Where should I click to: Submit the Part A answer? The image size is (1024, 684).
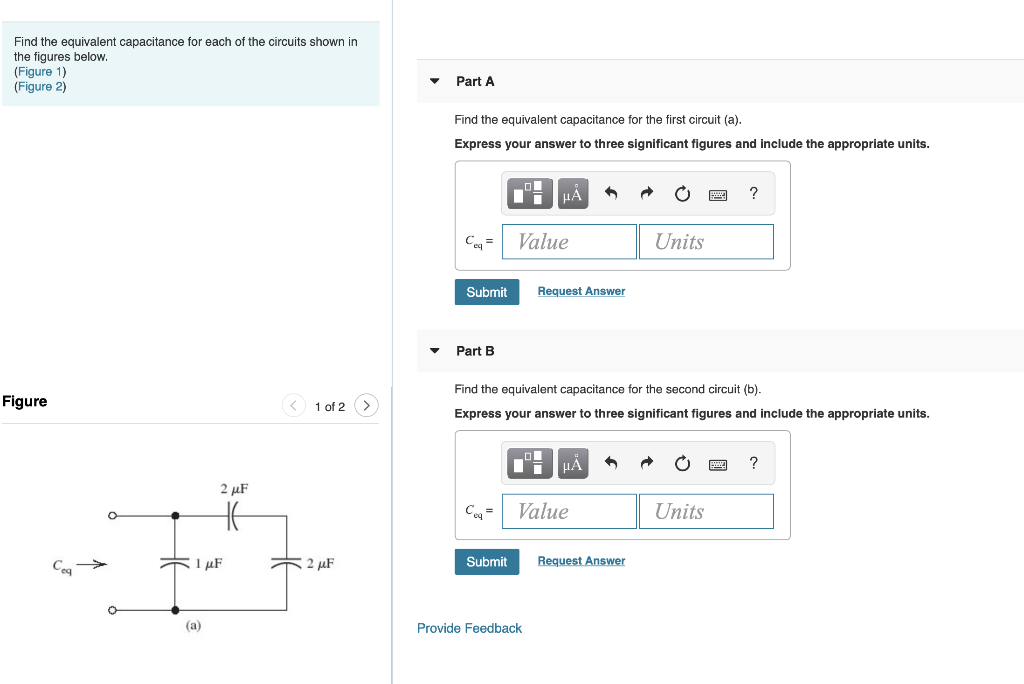coord(487,292)
